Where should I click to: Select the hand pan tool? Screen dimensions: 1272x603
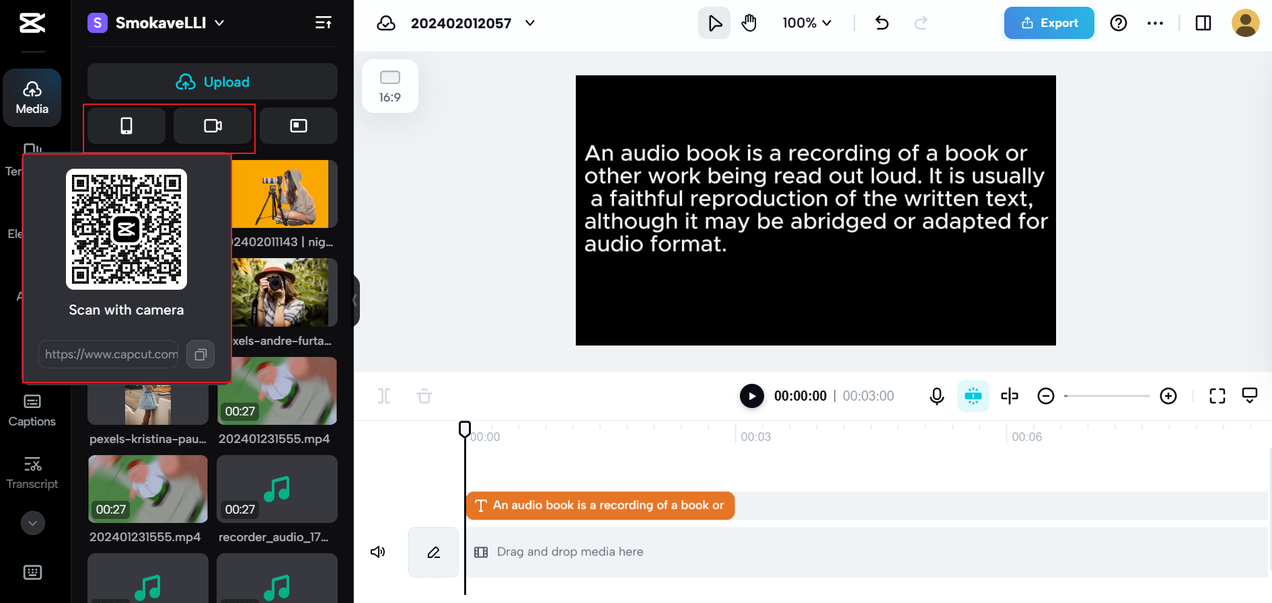[x=749, y=23]
